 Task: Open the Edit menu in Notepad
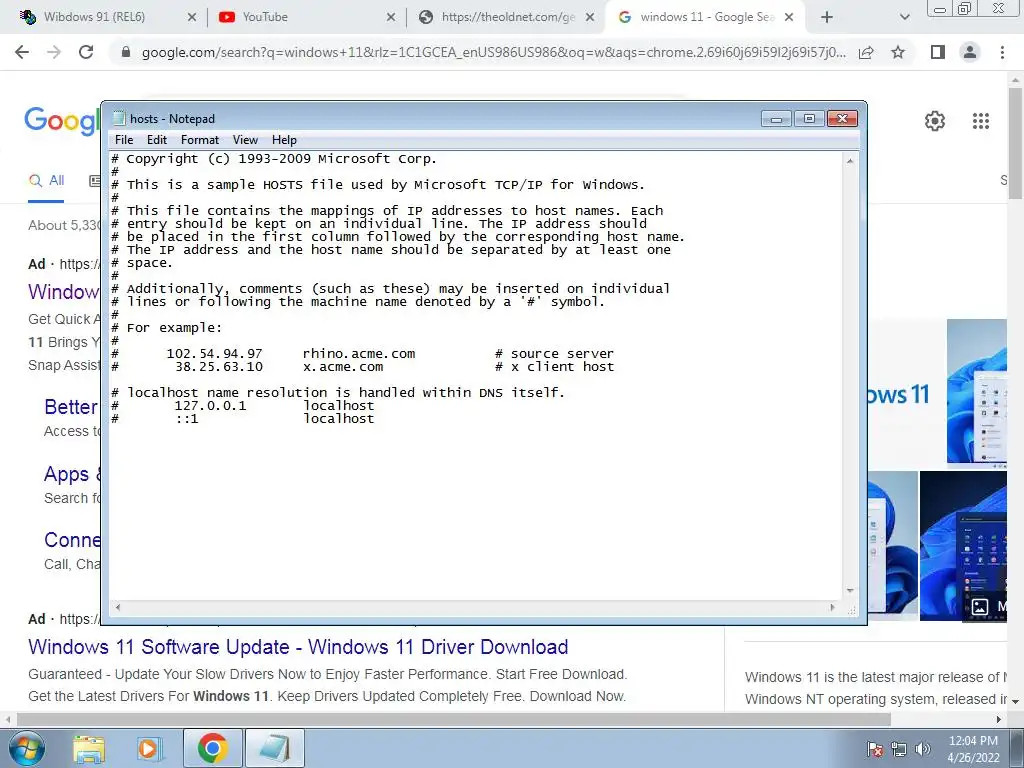pyautogui.click(x=157, y=140)
